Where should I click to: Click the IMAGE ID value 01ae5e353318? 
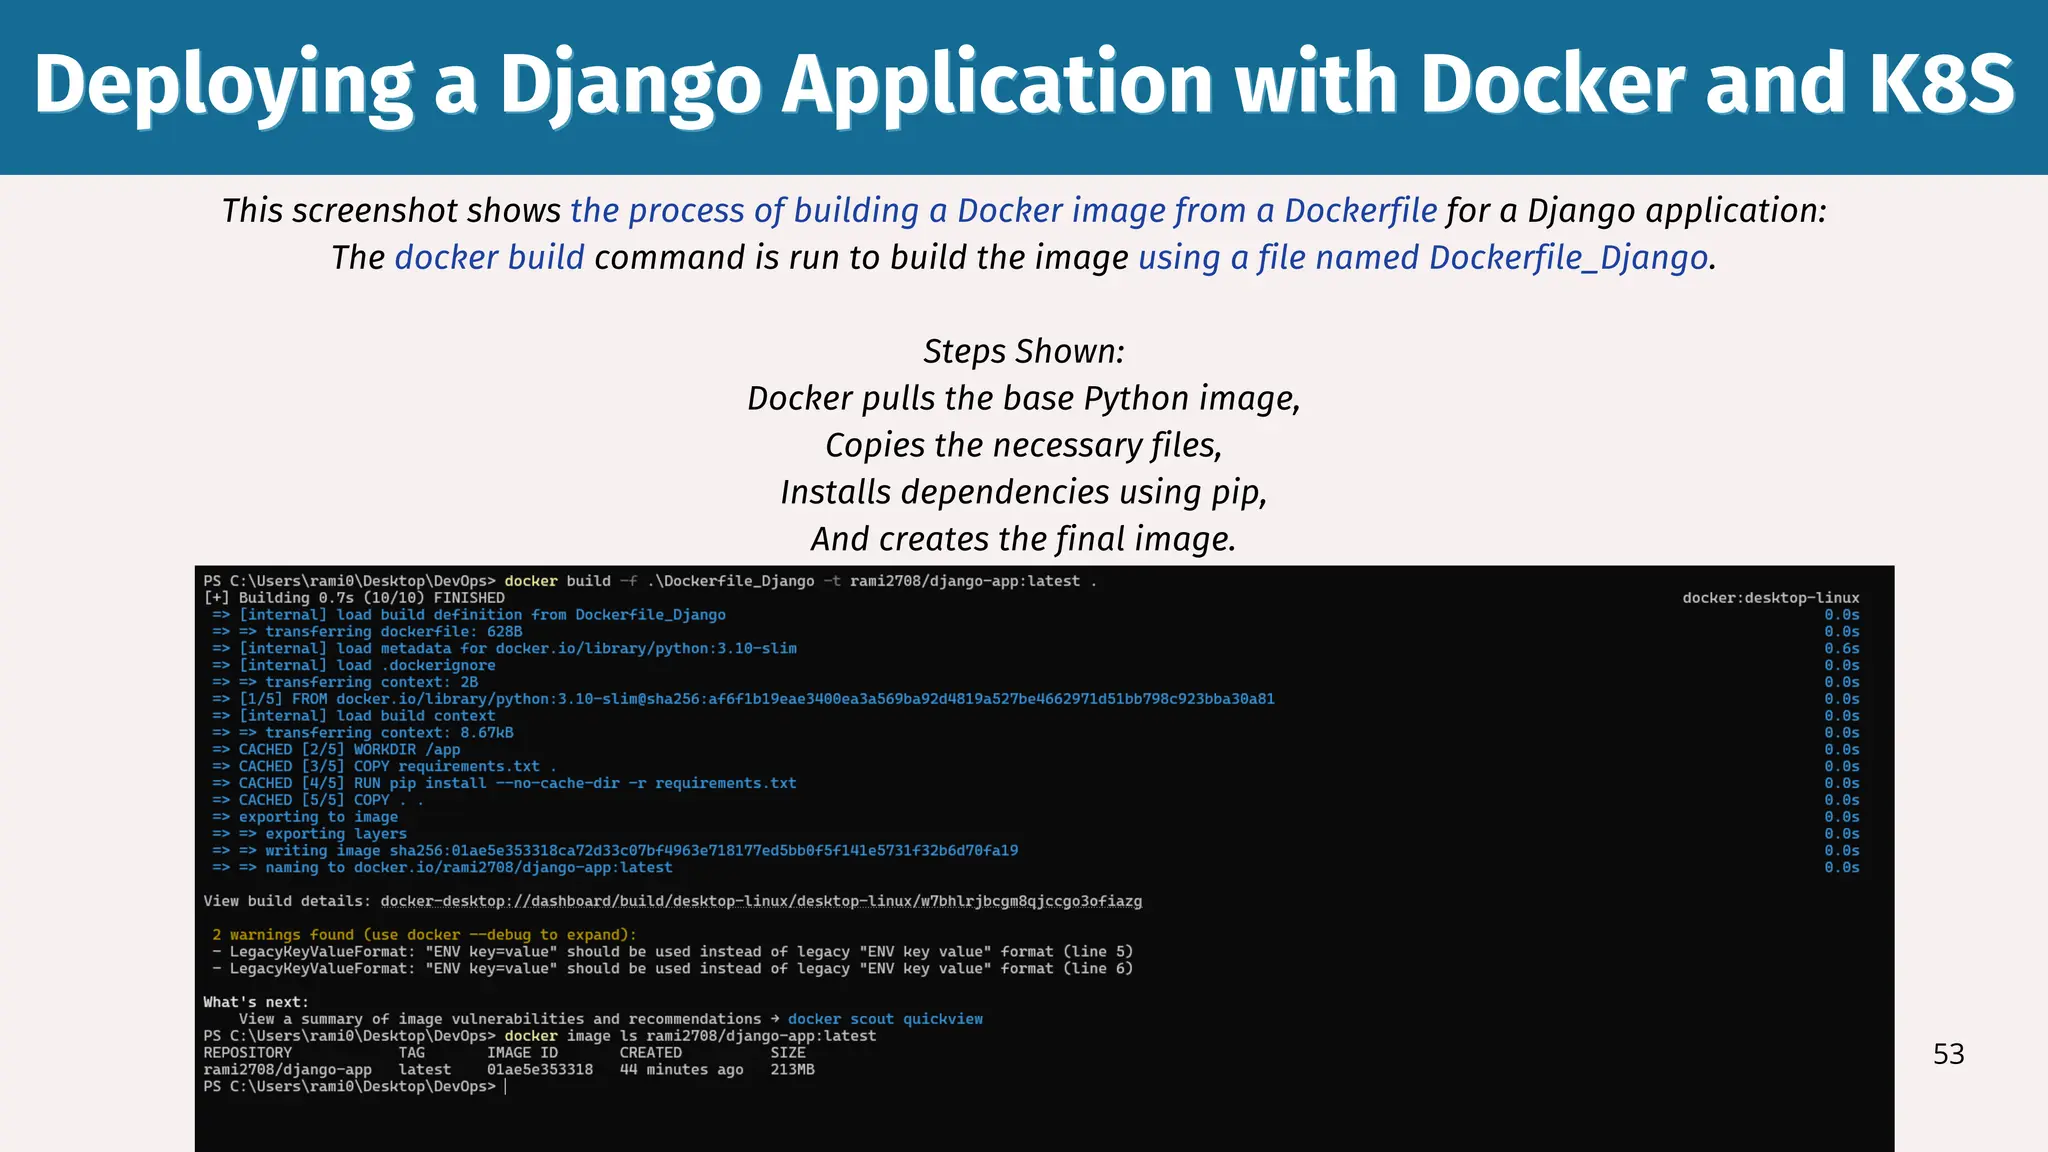pos(539,1070)
